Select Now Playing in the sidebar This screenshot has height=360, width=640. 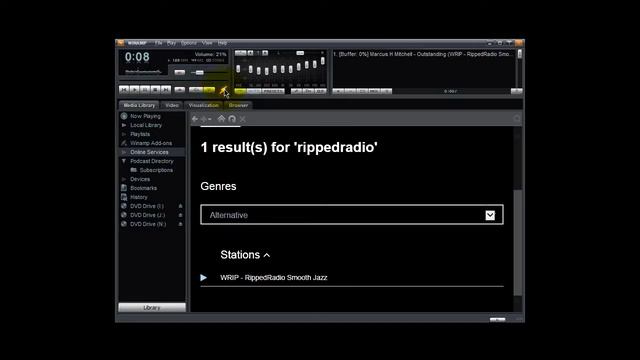click(x=145, y=116)
